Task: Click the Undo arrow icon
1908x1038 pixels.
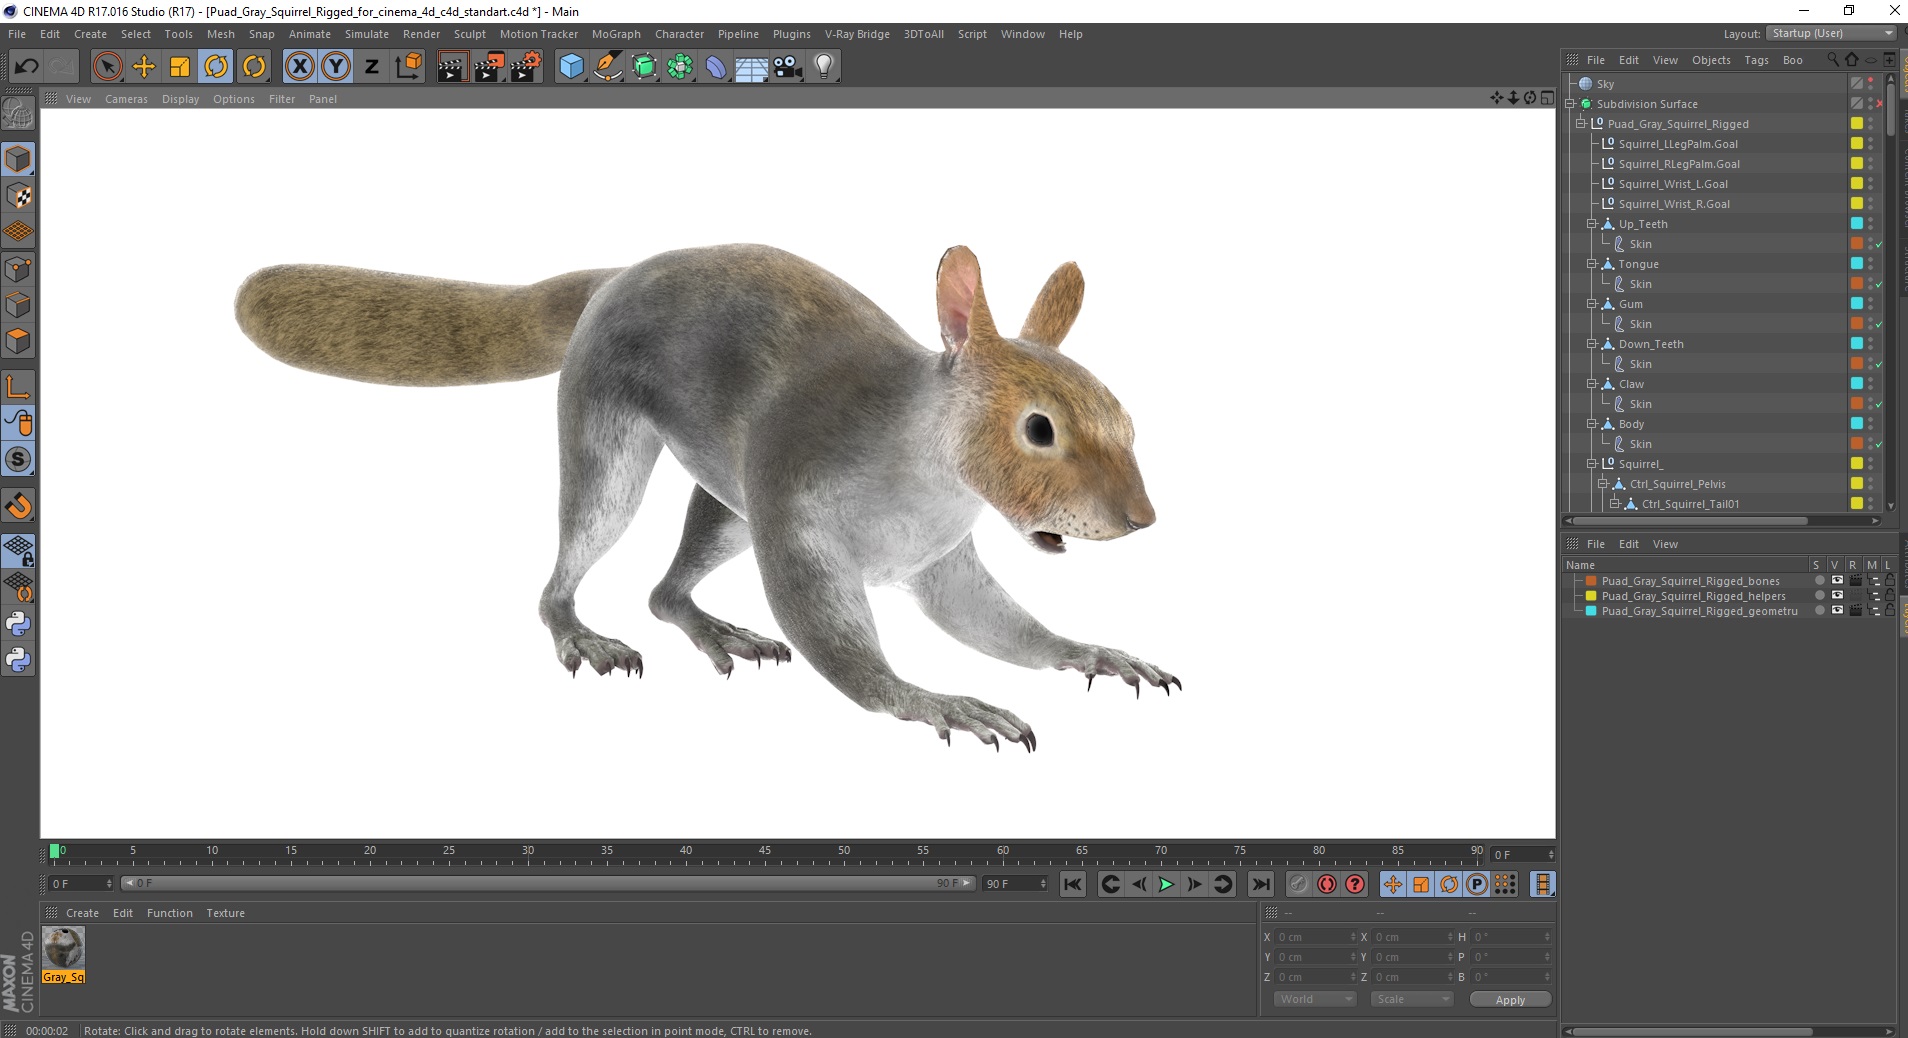Action: tap(26, 66)
